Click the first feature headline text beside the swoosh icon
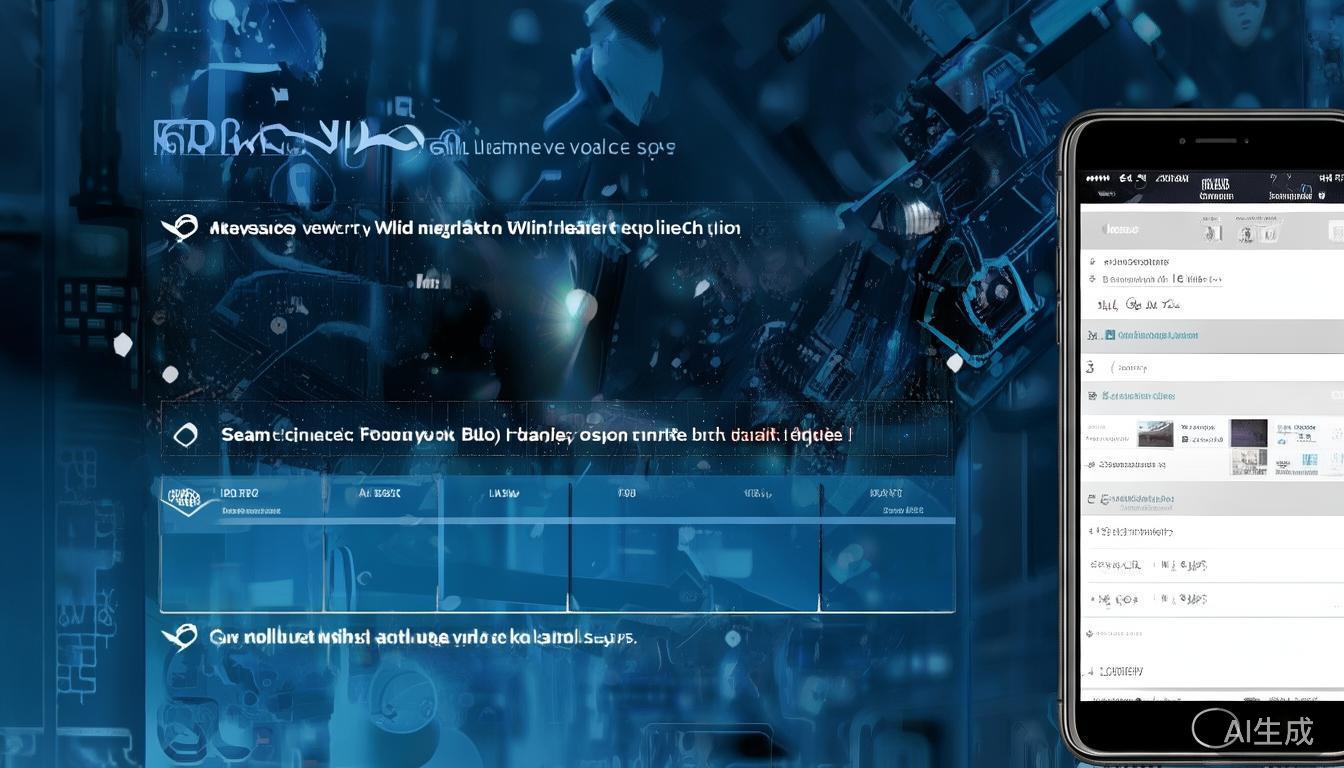Viewport: 1344px width, 768px height. (475, 228)
